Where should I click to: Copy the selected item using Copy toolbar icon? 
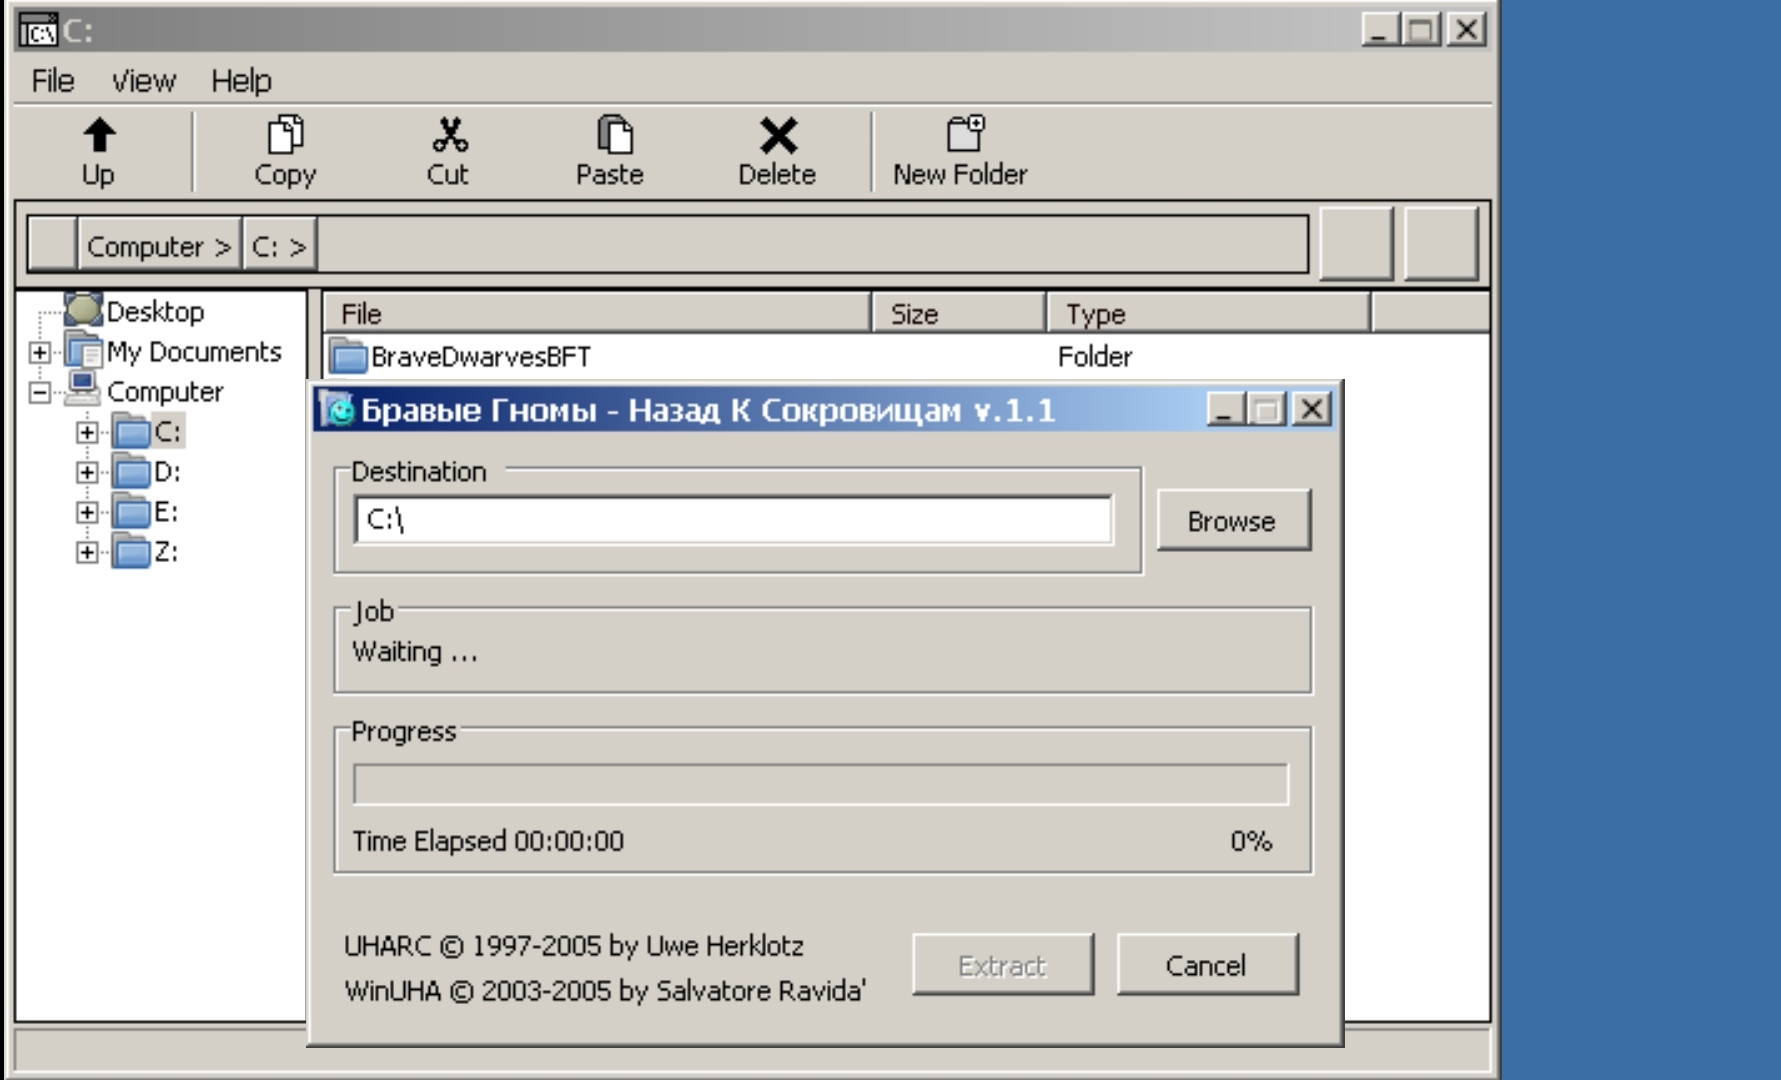point(285,135)
